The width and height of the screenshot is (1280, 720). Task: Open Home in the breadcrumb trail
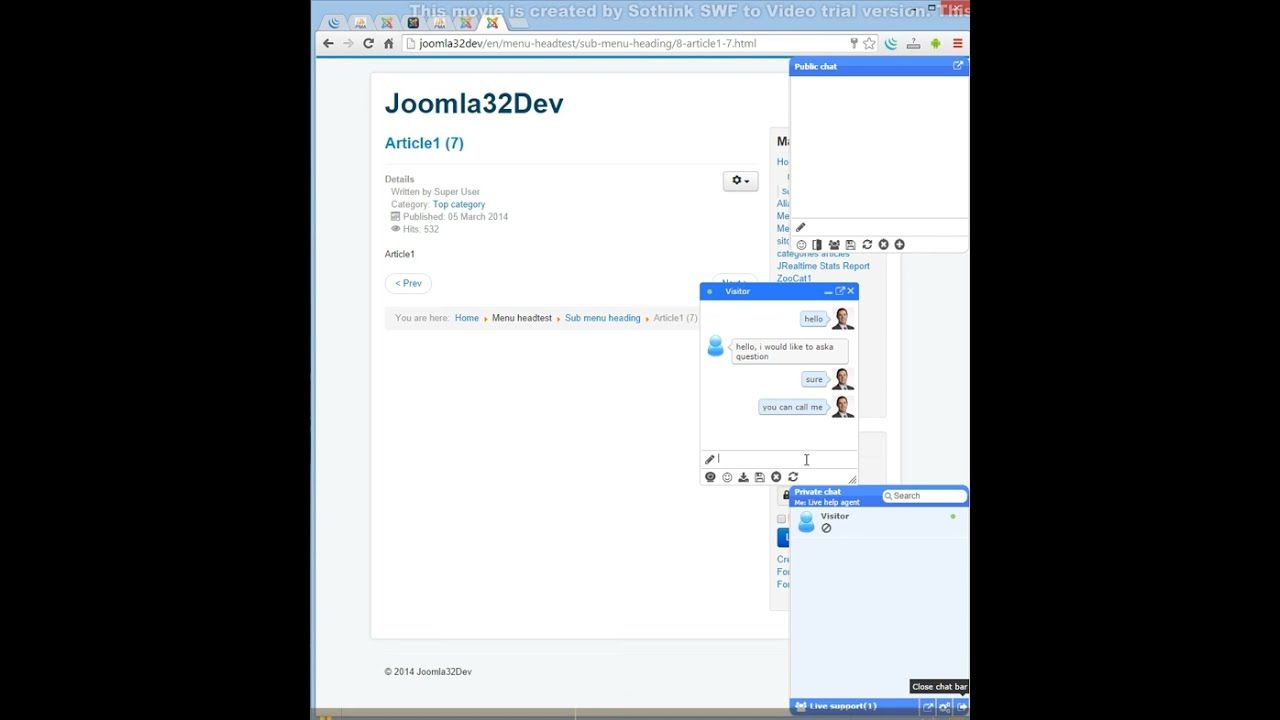(467, 318)
